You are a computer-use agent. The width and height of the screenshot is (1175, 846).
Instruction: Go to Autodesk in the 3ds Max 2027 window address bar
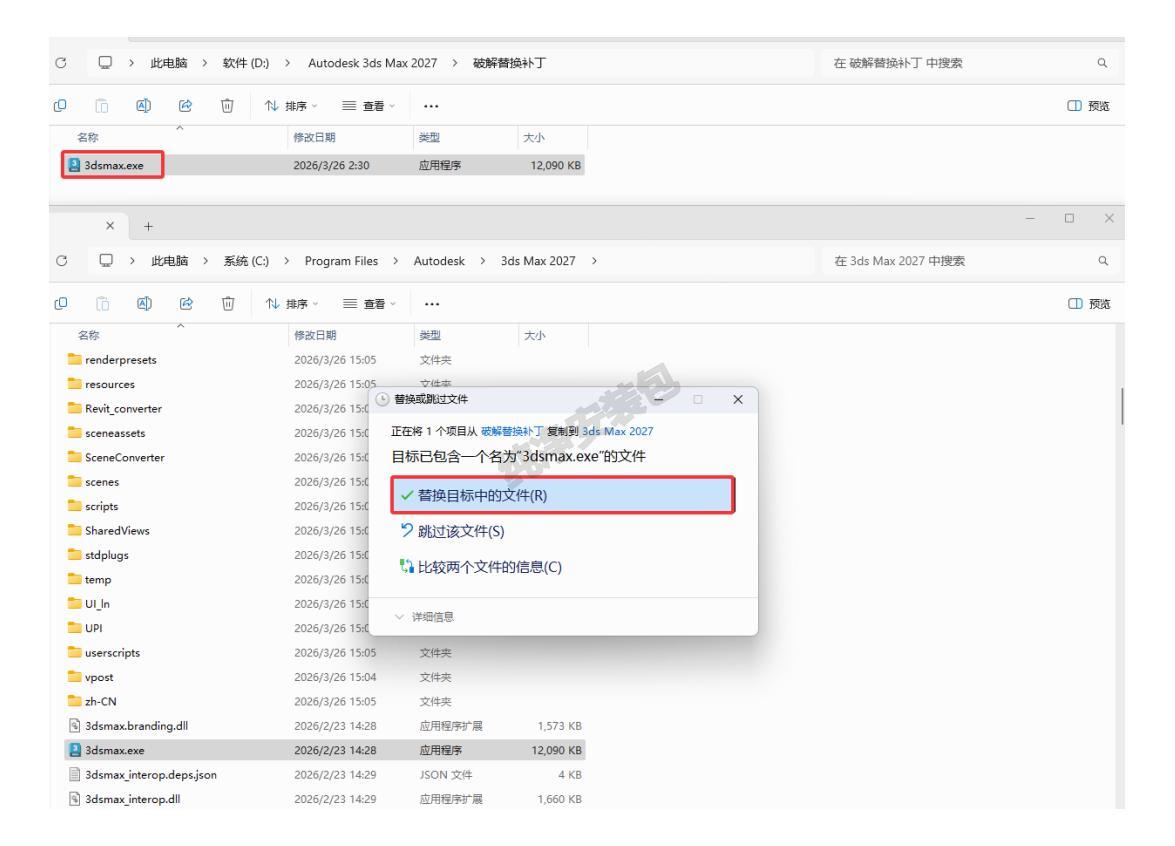[439, 261]
